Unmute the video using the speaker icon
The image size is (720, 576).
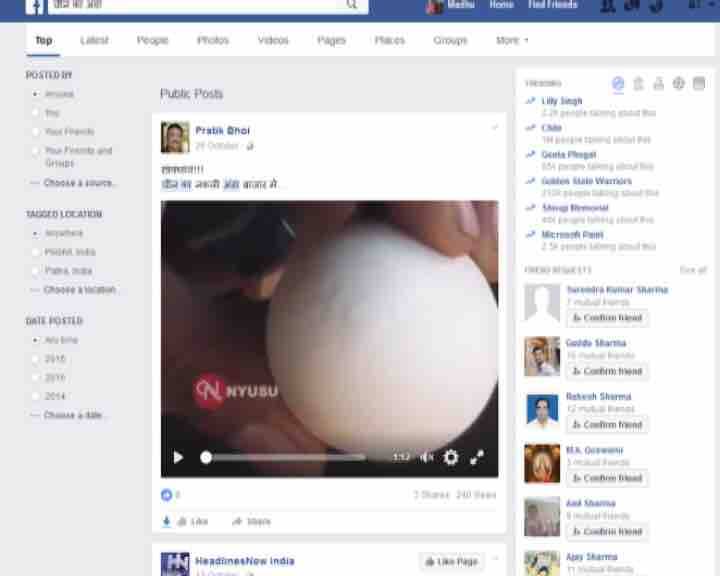(x=427, y=457)
